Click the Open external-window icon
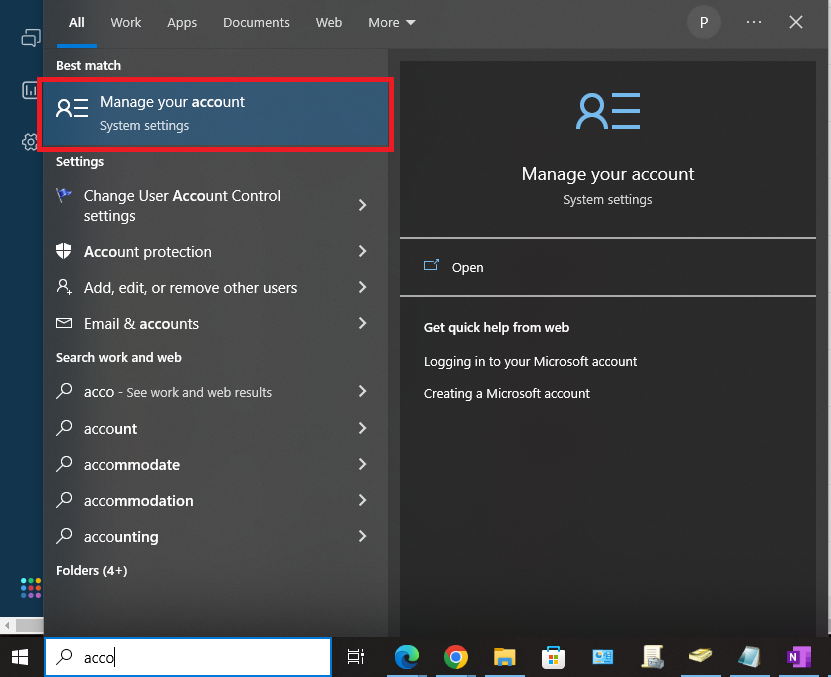831x677 pixels. coord(431,265)
